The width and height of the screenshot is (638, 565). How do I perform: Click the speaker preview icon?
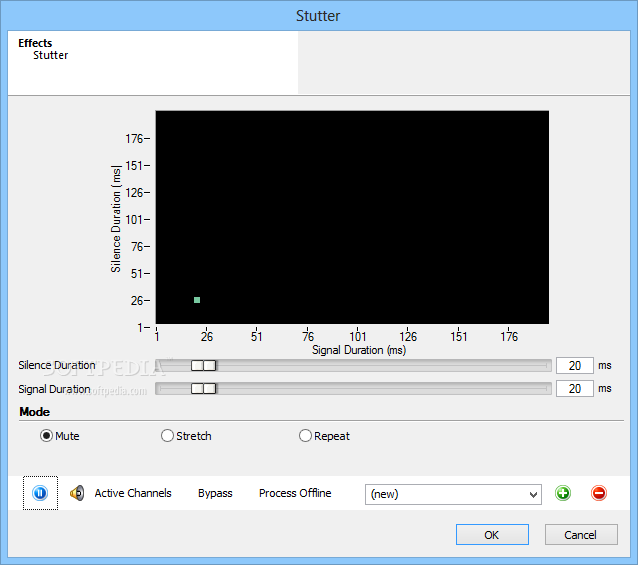[77, 493]
